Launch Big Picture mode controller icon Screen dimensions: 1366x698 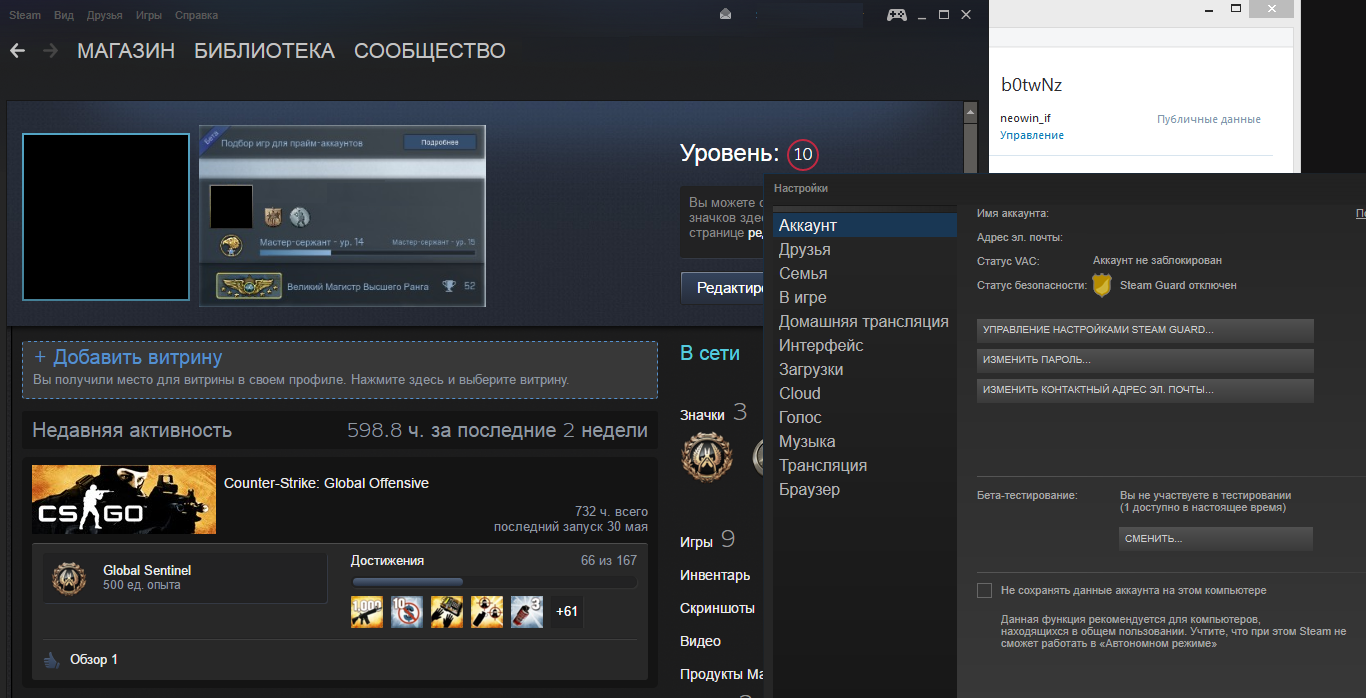pyautogui.click(x=897, y=15)
